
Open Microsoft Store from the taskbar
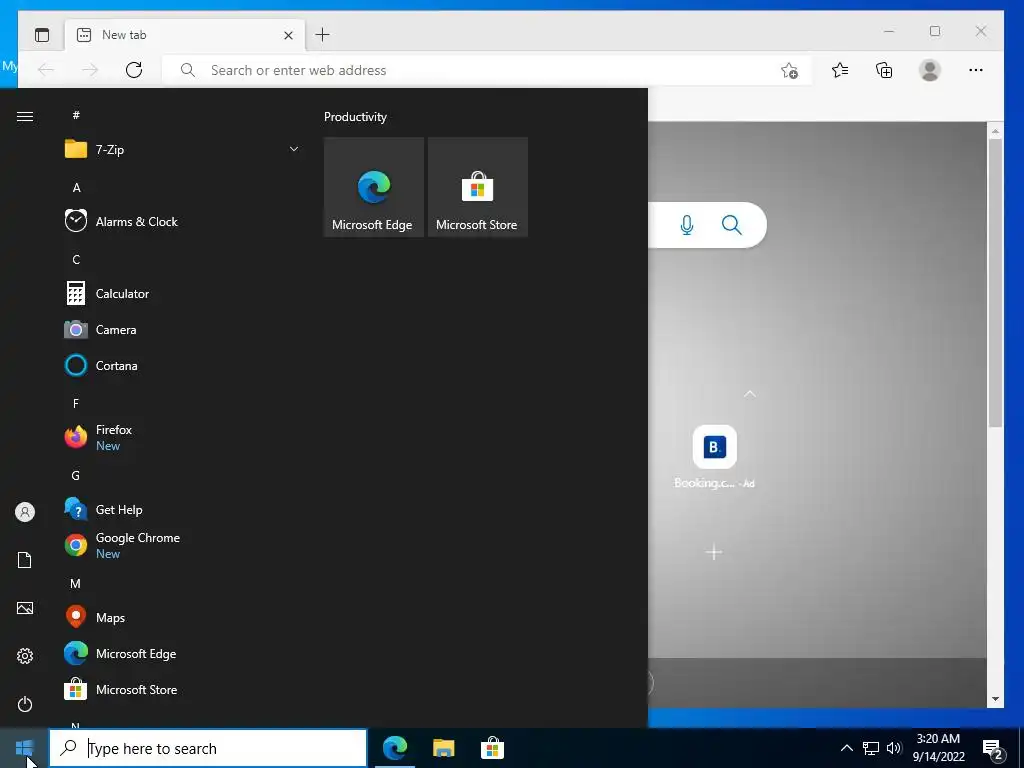492,748
